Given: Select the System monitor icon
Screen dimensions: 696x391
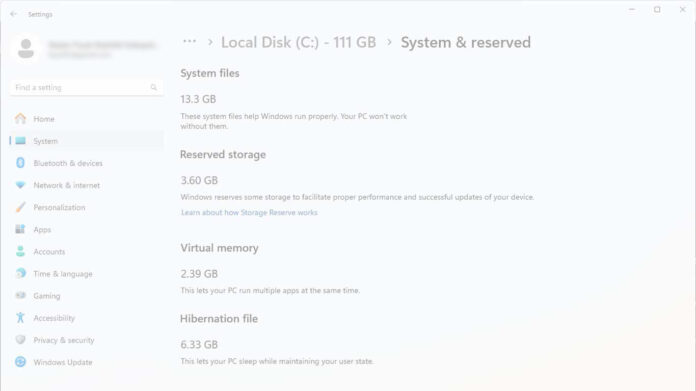Looking at the screenshot, I should click(x=20, y=141).
